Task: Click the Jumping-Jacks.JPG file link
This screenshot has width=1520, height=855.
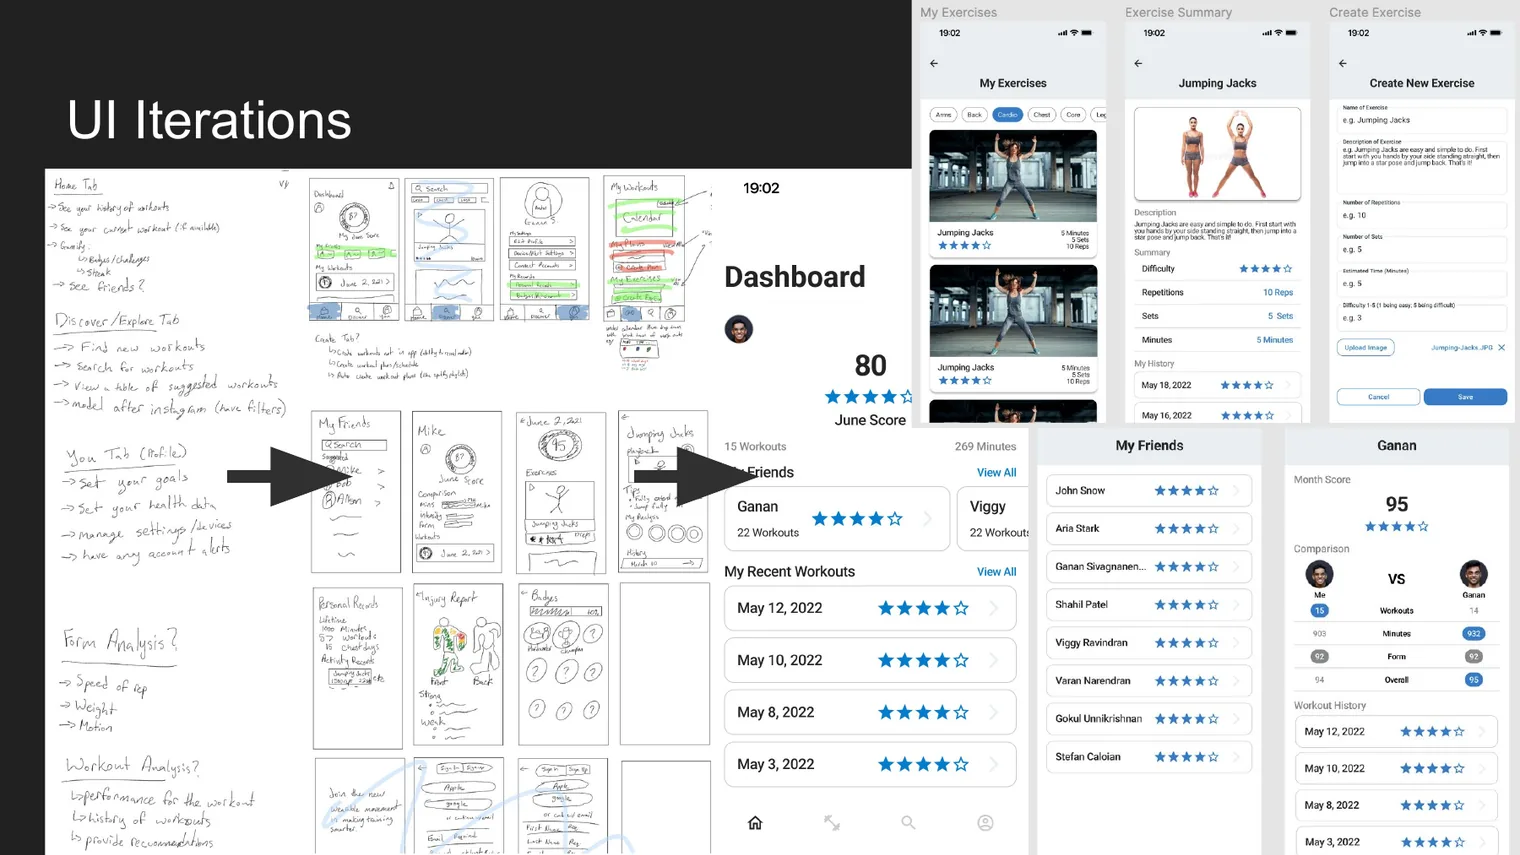Action: coord(1461,348)
